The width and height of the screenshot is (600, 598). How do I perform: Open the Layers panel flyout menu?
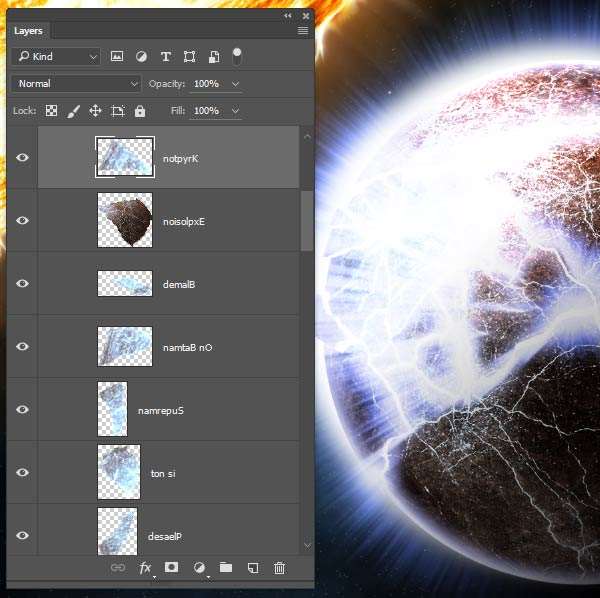303,31
